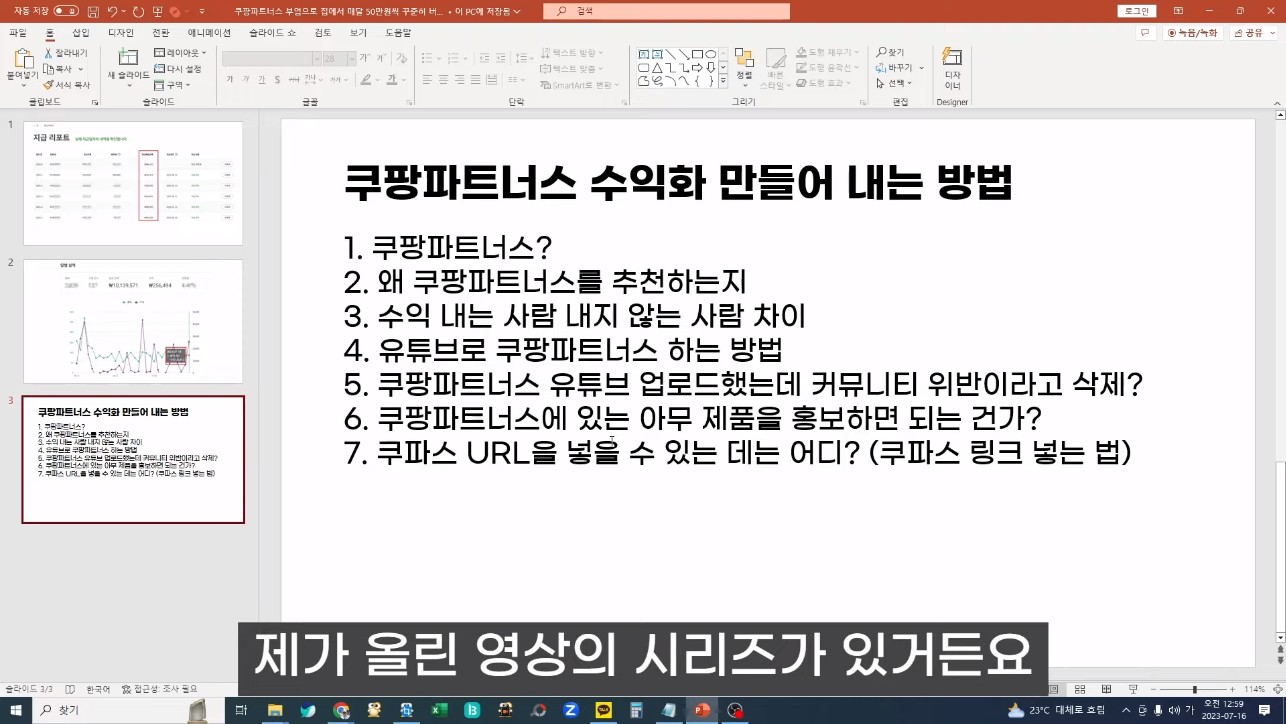
Task: Open the Layout (레이아웃) dropdown
Action: [x=181, y=53]
